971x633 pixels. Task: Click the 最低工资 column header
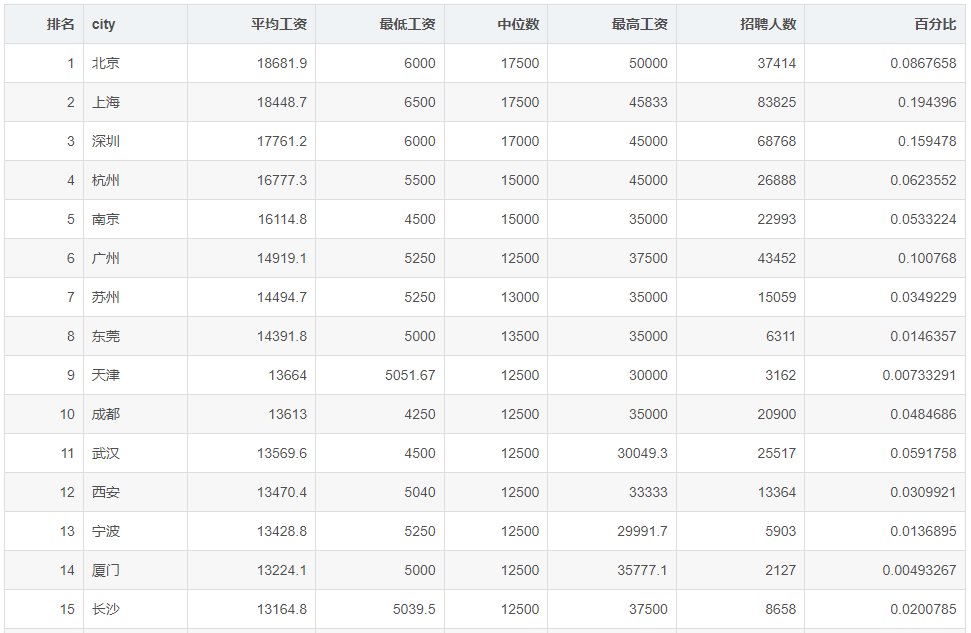tap(380, 24)
